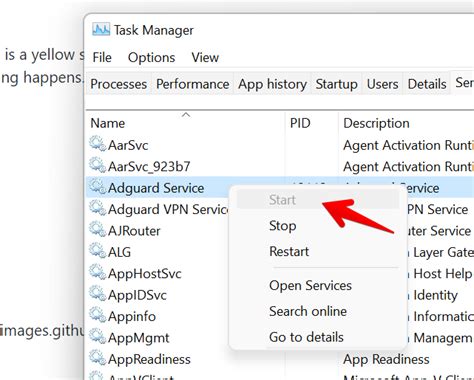This screenshot has height=380, width=474.
Task: Click the gear icon beside Adguard VPN Service
Action: [98, 208]
